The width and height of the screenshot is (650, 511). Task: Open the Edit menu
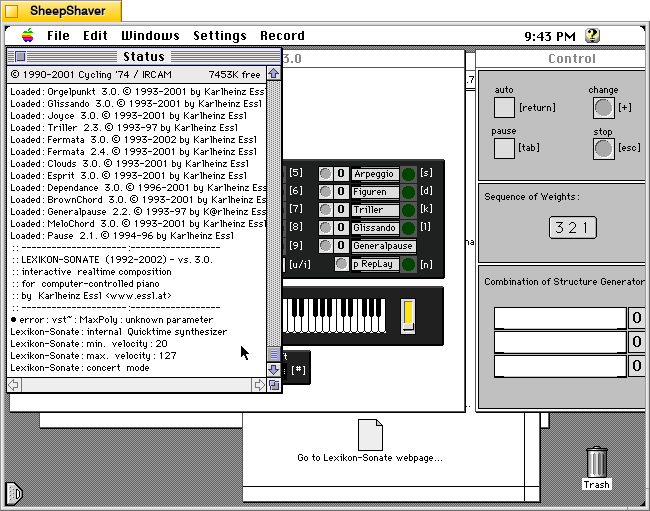tap(95, 36)
